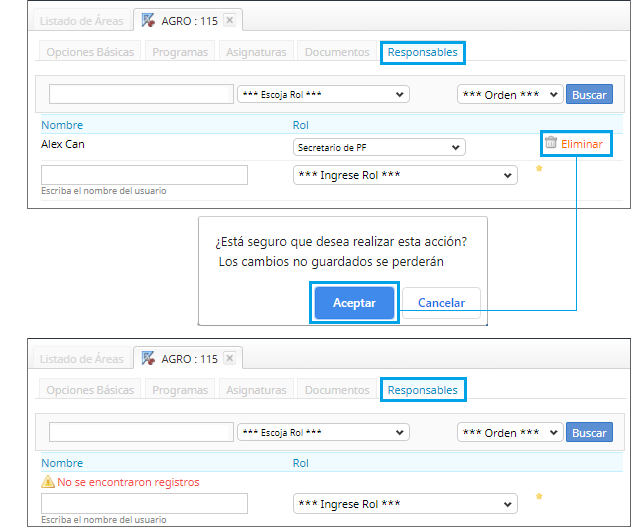
Task: Open Ingrese Rol dropdown in upper window
Action: click(405, 175)
